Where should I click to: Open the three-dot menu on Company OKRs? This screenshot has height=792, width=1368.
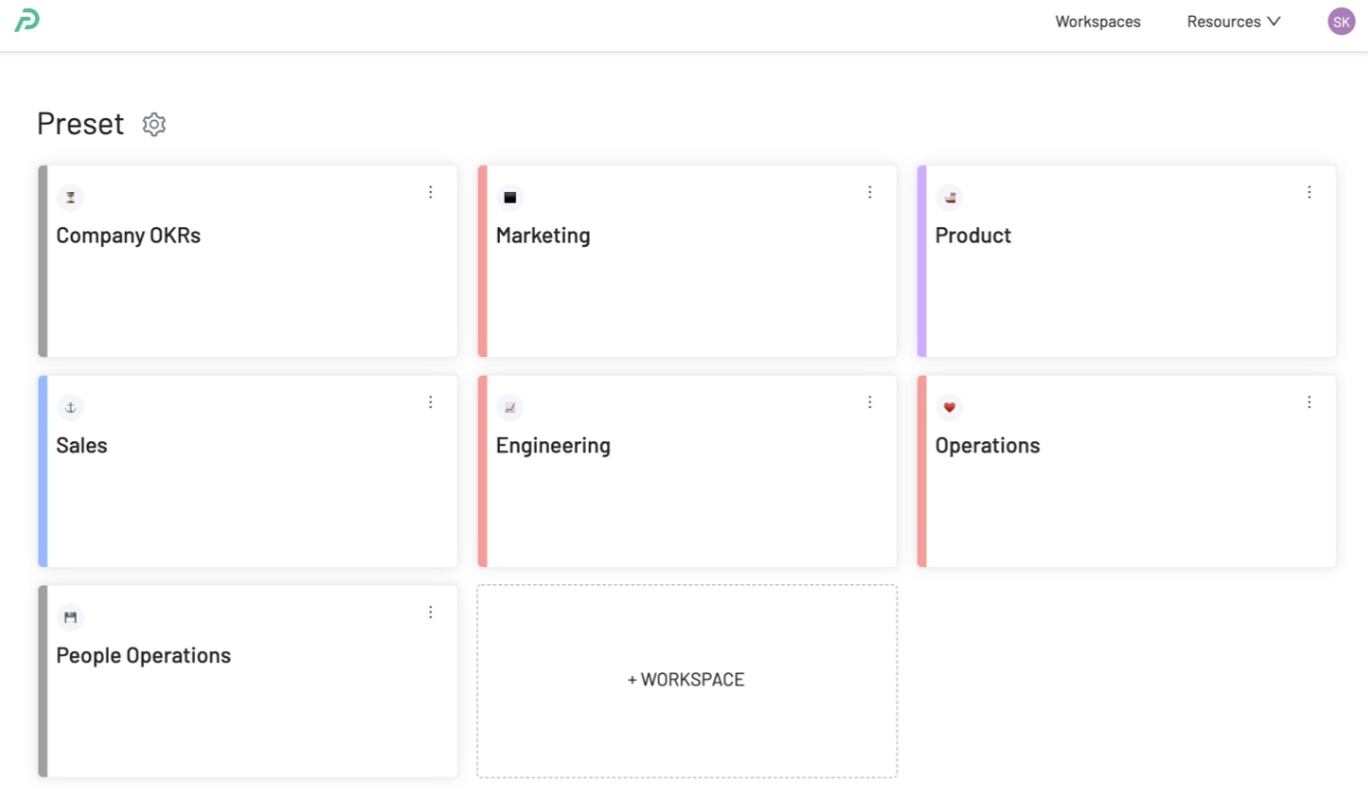click(430, 192)
